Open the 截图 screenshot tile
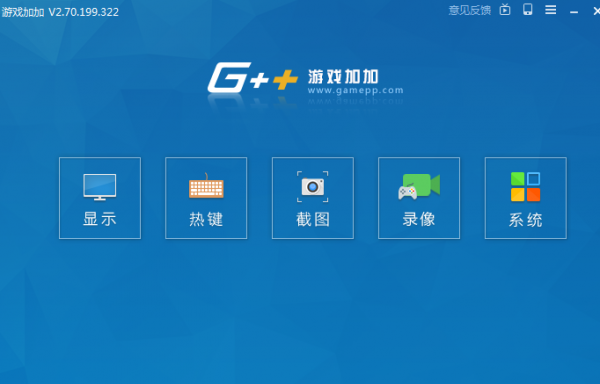The image size is (600, 384). pos(313,198)
